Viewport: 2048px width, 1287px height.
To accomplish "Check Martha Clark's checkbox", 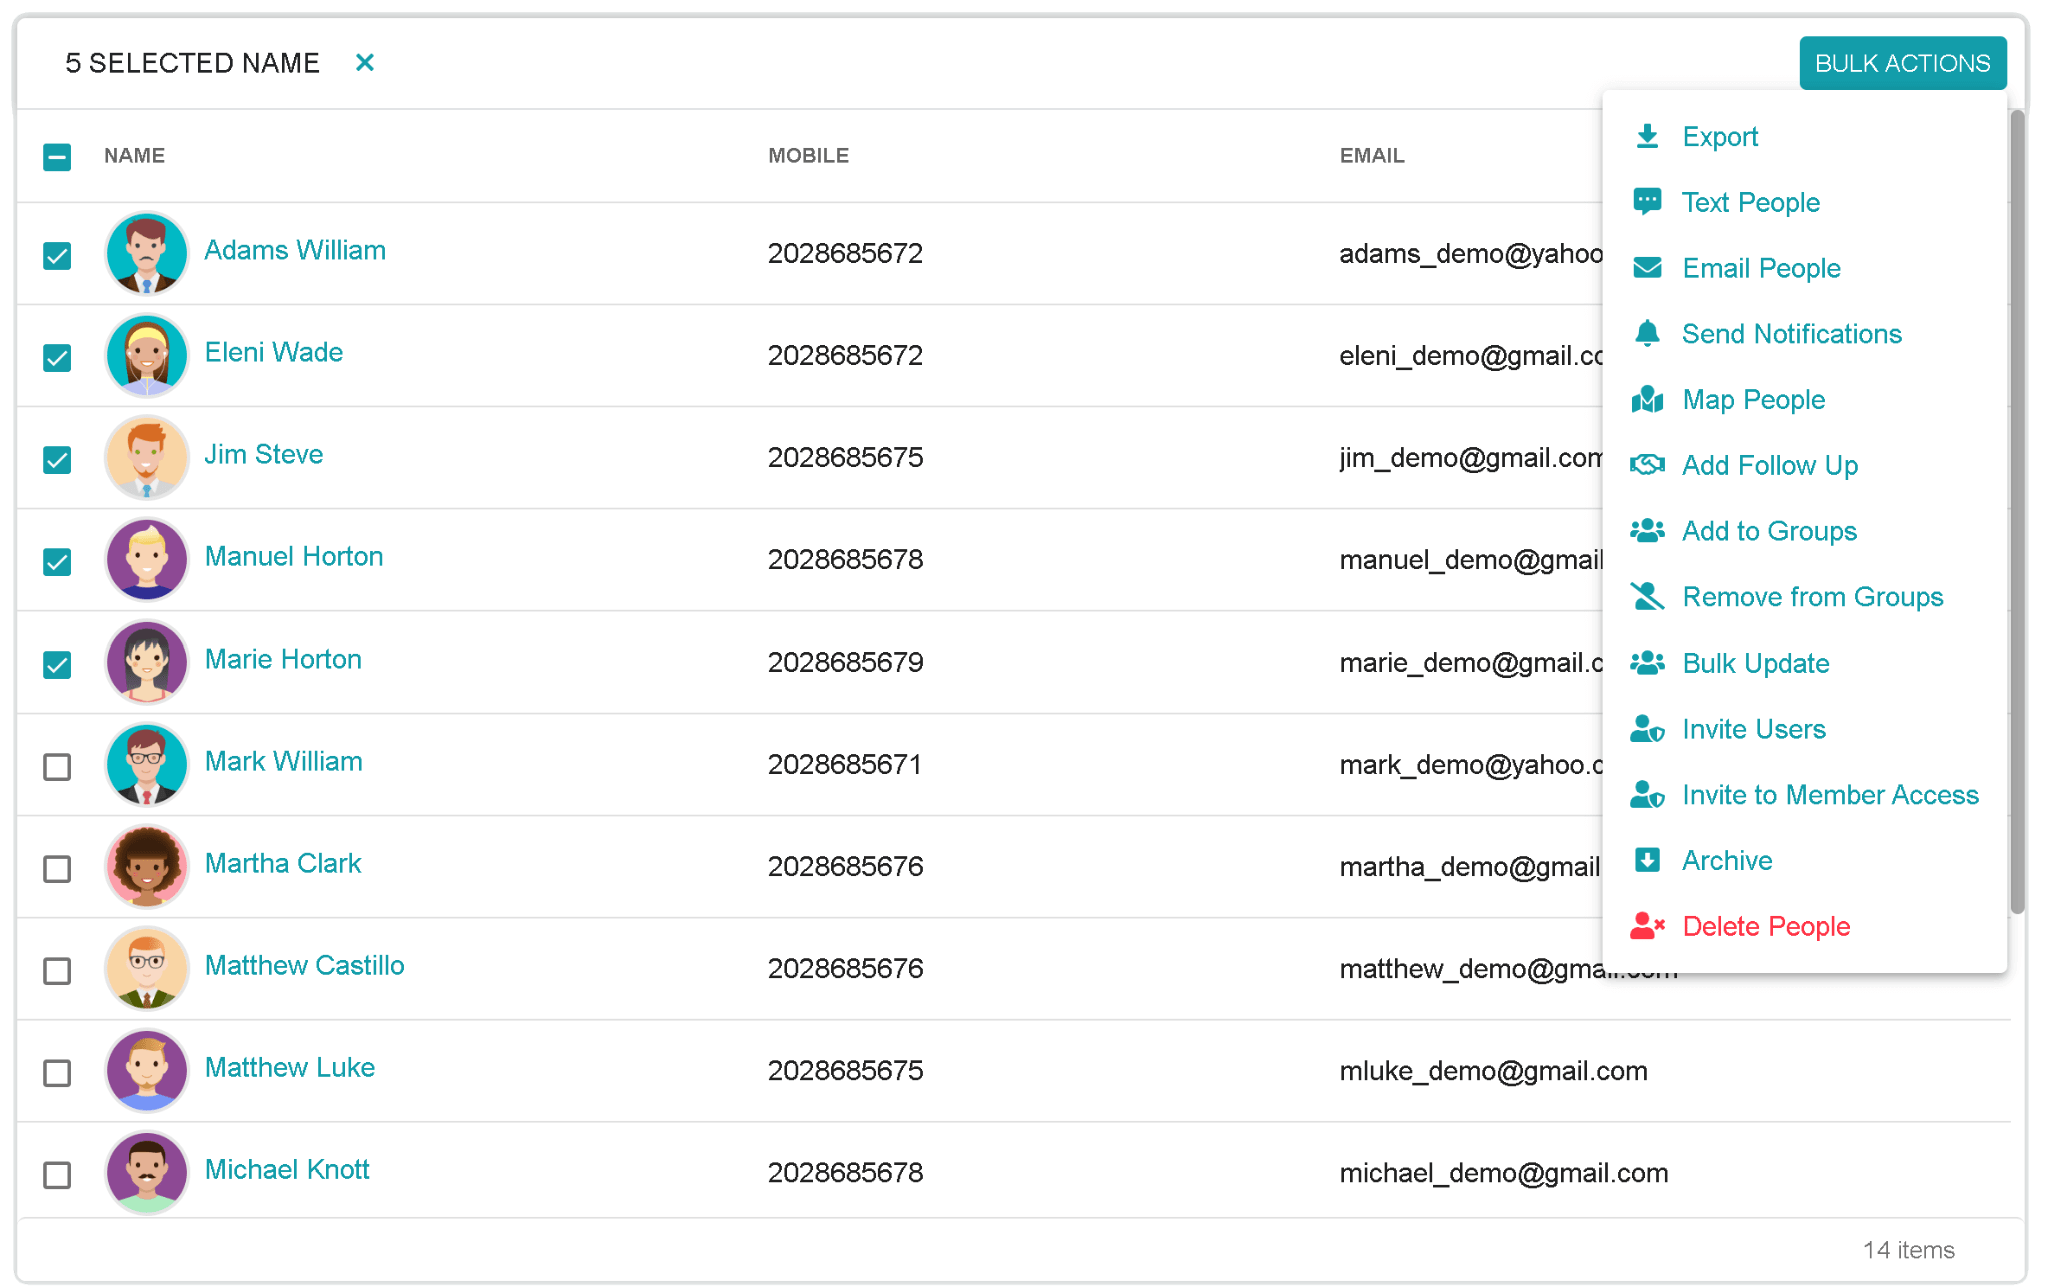I will point(57,869).
